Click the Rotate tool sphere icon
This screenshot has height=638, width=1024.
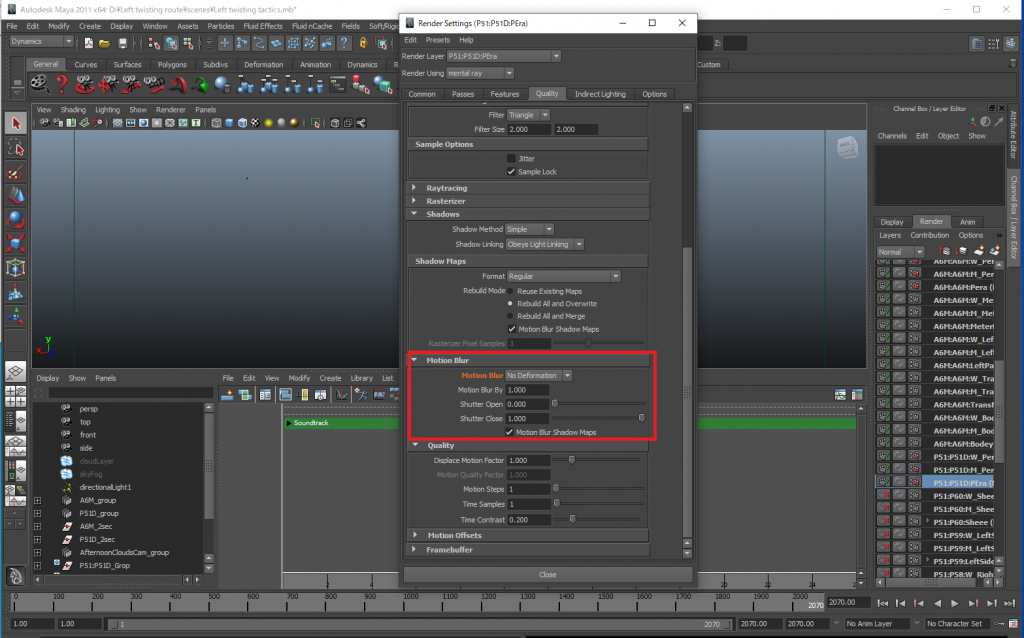[16, 219]
